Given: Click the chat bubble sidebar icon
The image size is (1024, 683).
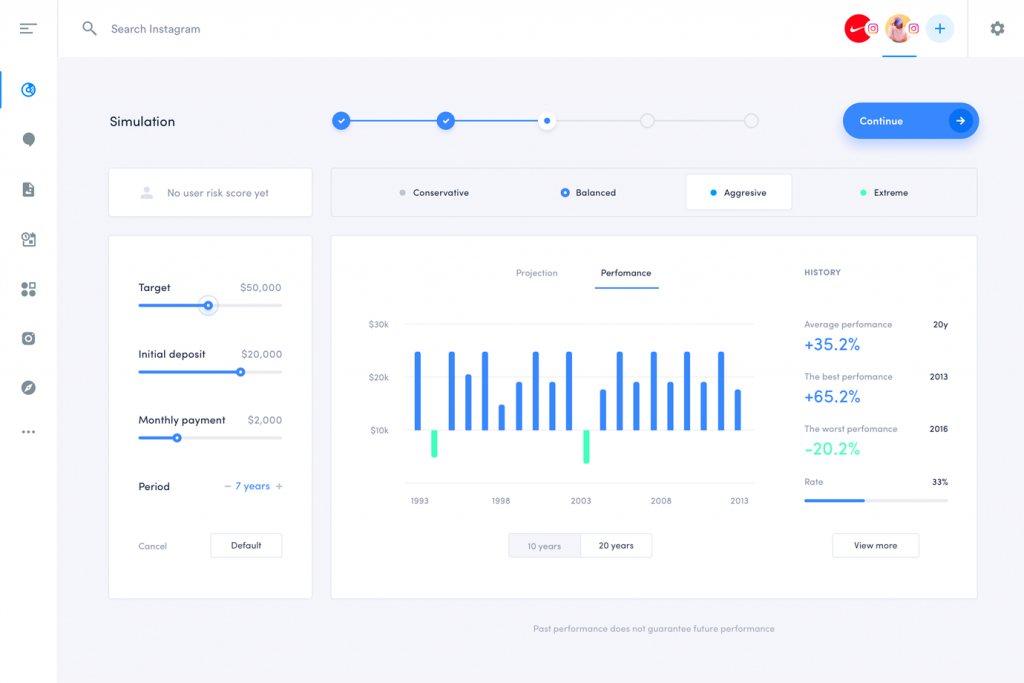Looking at the screenshot, I should click(28, 140).
